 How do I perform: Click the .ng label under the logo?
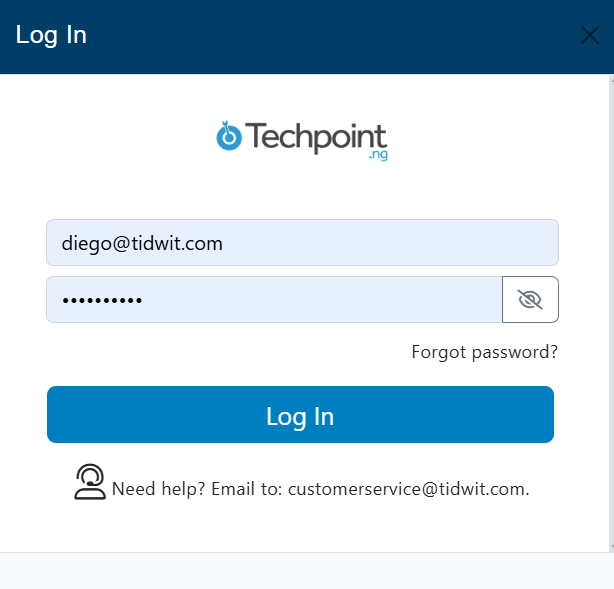tap(377, 156)
